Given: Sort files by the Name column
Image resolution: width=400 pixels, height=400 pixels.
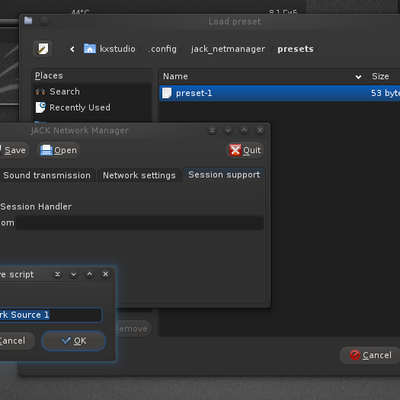Looking at the screenshot, I should [262, 76].
